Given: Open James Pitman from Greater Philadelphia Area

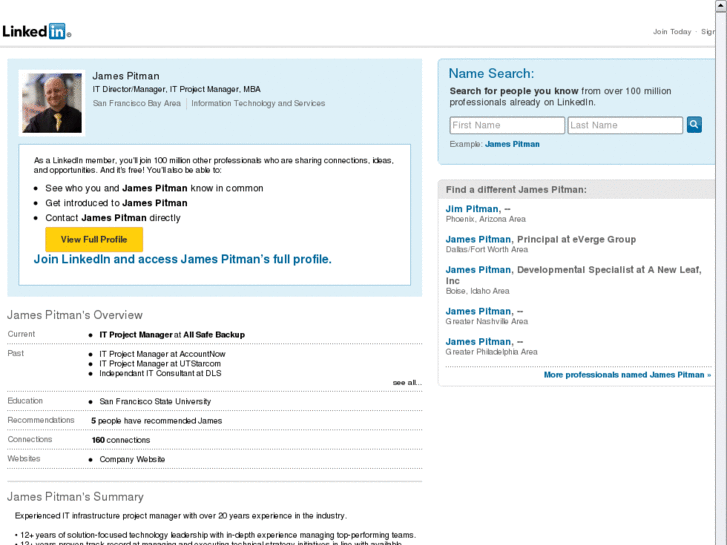Looking at the screenshot, I should [478, 342].
